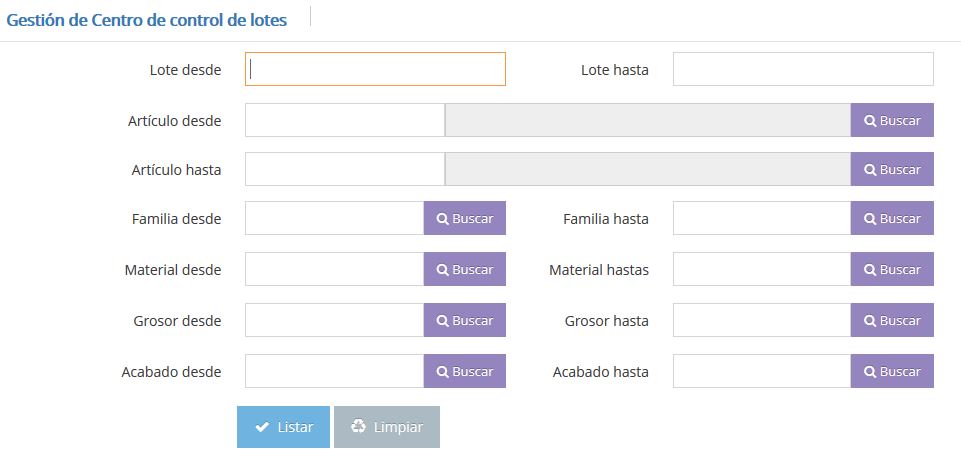This screenshot has width=961, height=451.
Task: Focus the Artículo desde code field
Action: point(344,120)
